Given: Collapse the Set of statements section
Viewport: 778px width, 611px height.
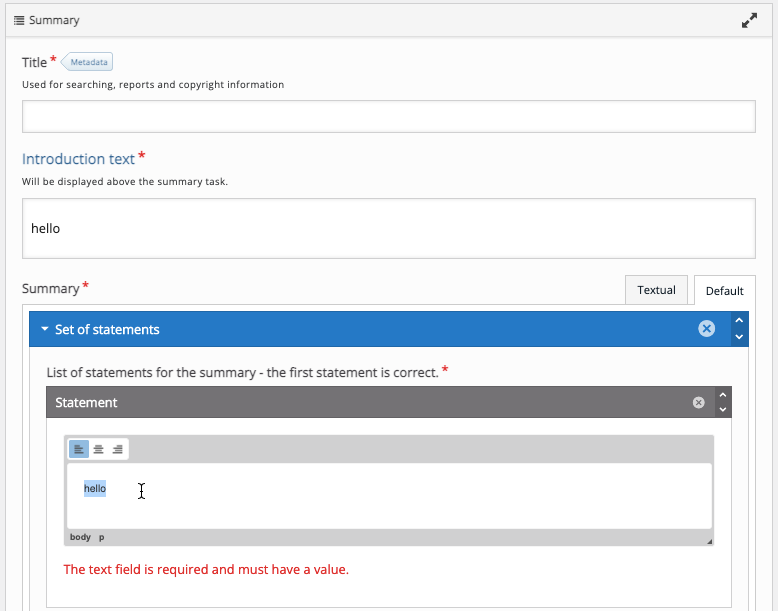Looking at the screenshot, I should click(x=45, y=329).
